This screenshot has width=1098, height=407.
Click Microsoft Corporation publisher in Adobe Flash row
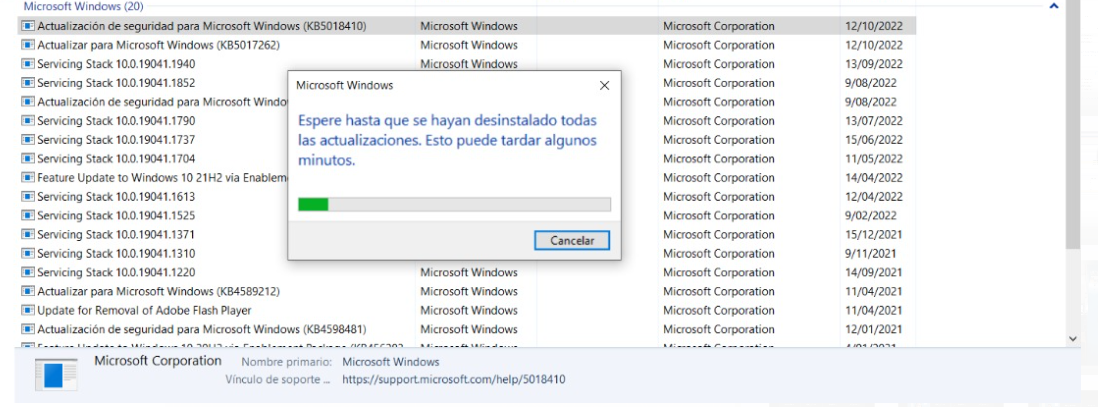[x=718, y=310]
